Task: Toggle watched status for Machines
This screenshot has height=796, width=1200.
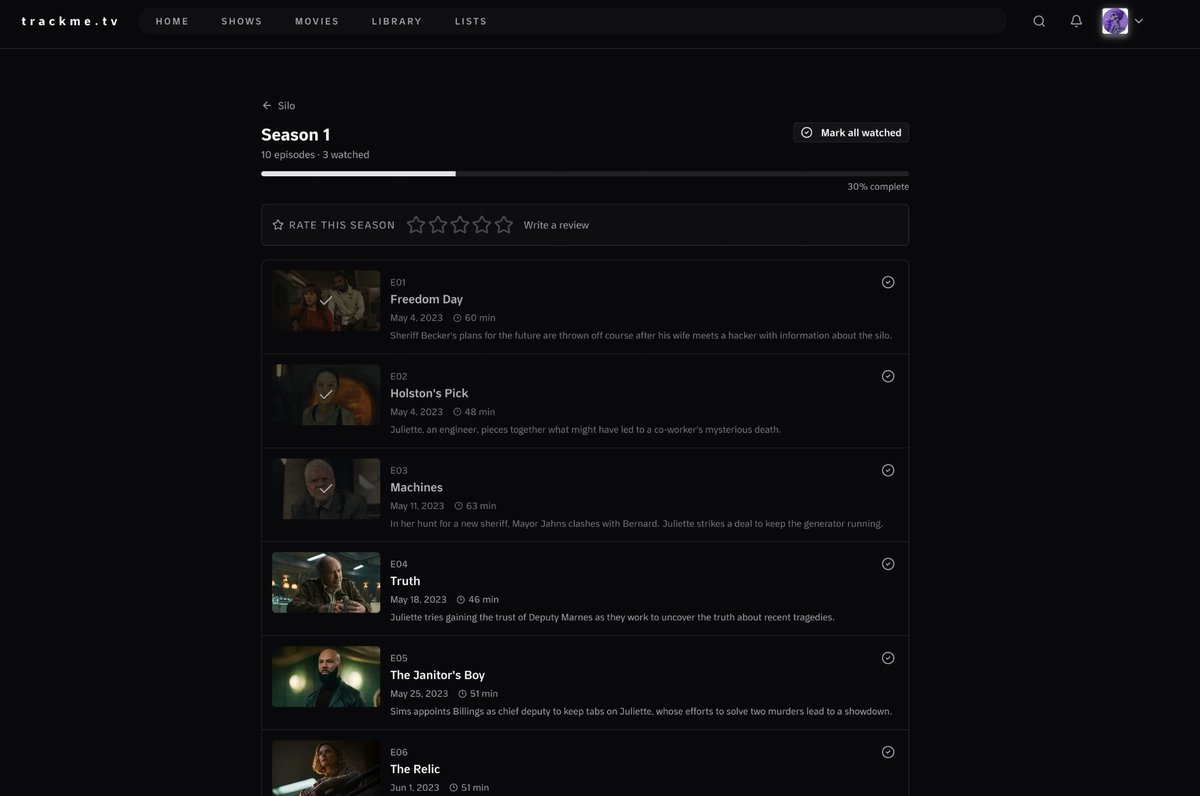Action: click(x=888, y=470)
